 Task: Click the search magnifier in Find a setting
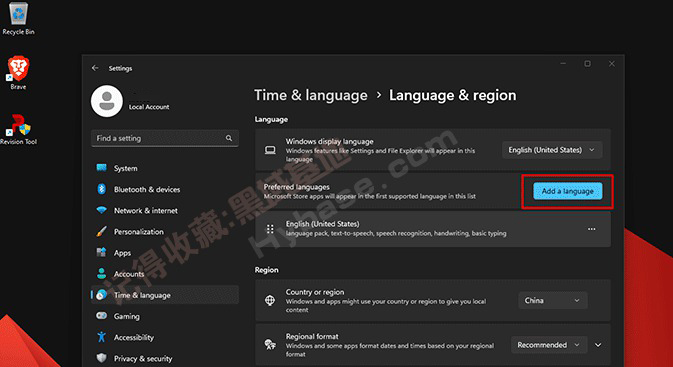229,138
